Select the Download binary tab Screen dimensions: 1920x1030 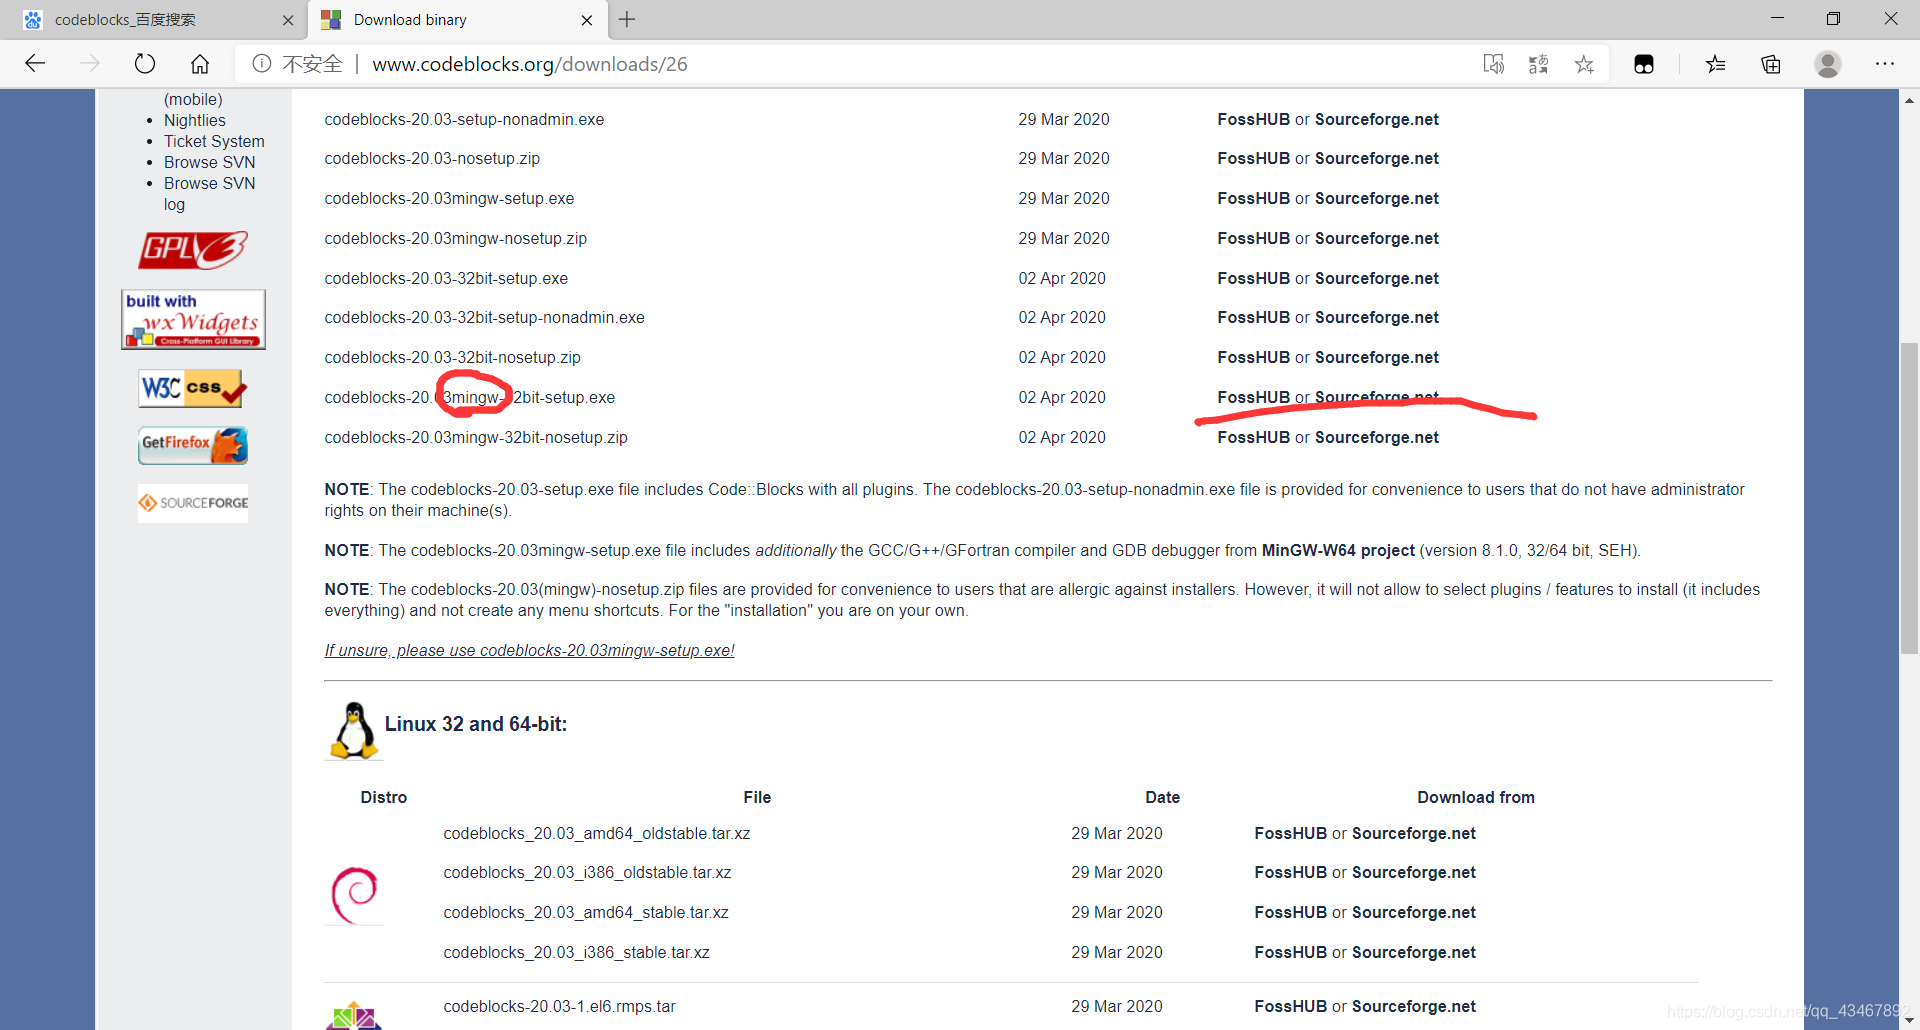coord(455,20)
